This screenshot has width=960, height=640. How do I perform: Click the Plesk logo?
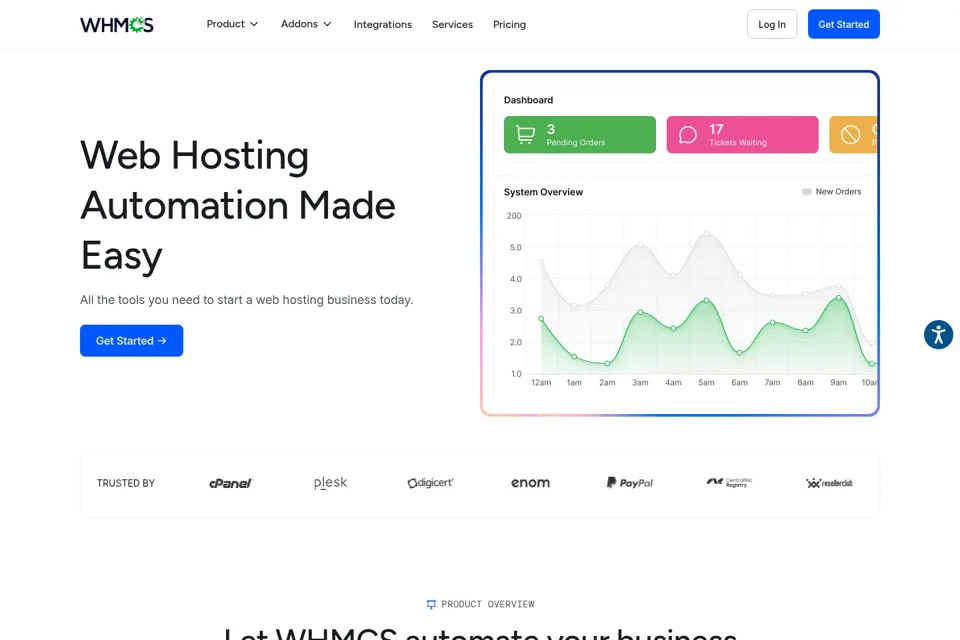(x=330, y=483)
